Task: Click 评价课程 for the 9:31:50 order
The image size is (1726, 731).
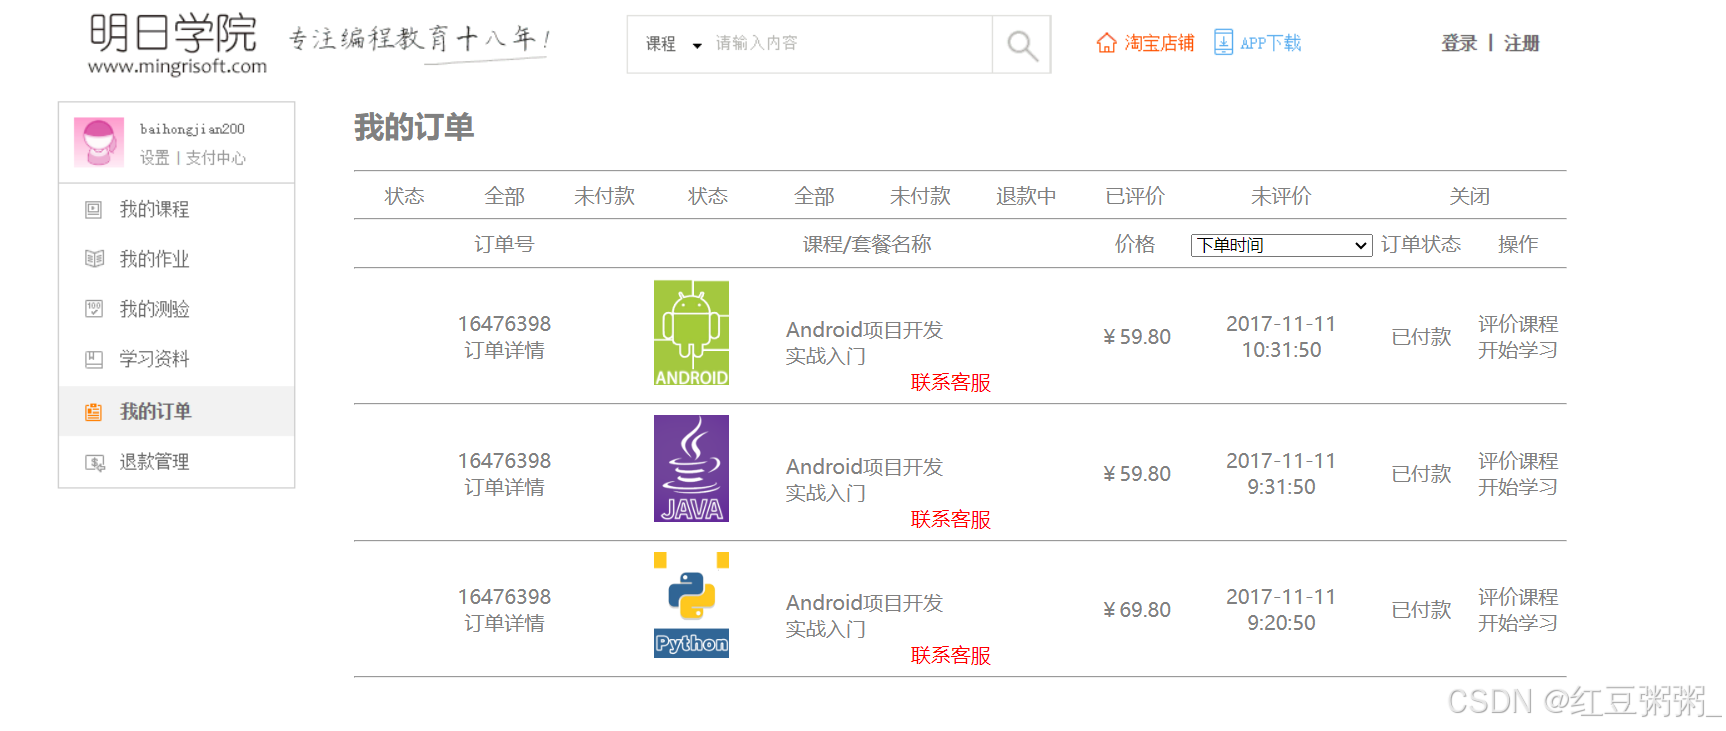Action: click(x=1518, y=461)
